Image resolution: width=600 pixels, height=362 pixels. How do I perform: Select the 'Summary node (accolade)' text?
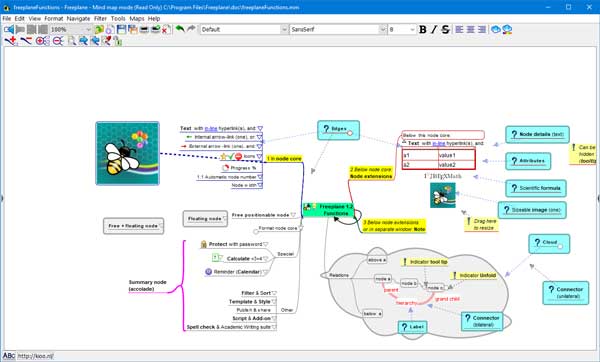coord(147,285)
